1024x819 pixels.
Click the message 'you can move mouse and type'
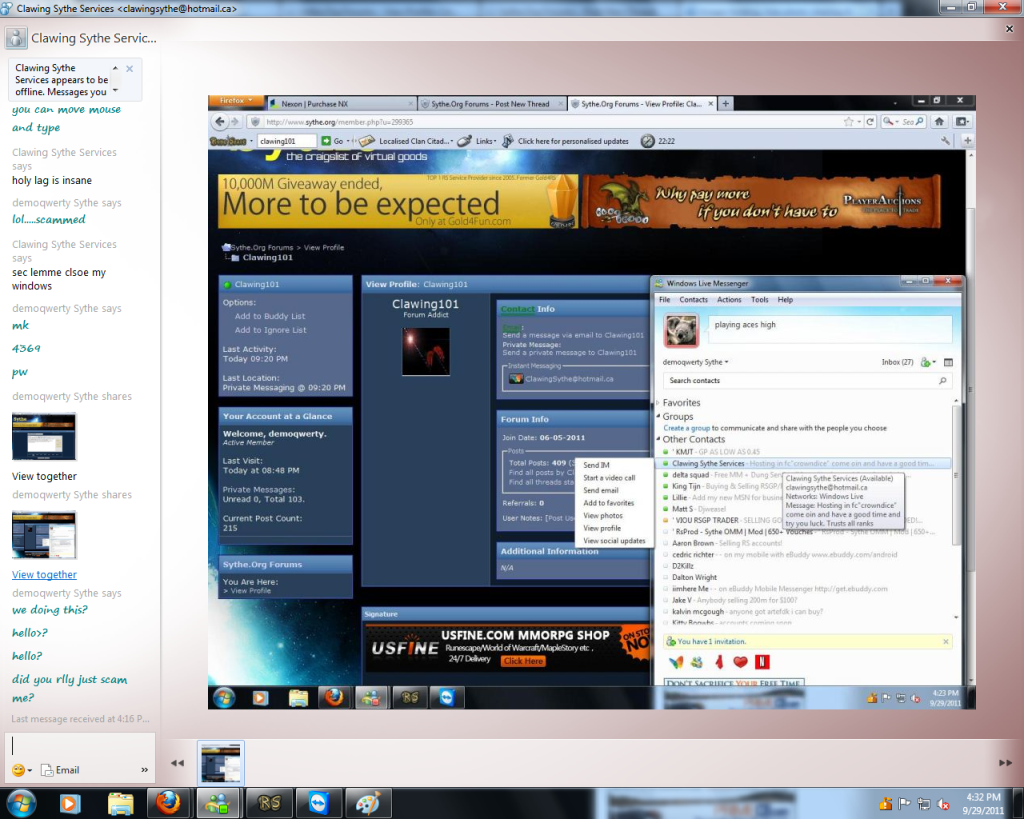(66, 118)
